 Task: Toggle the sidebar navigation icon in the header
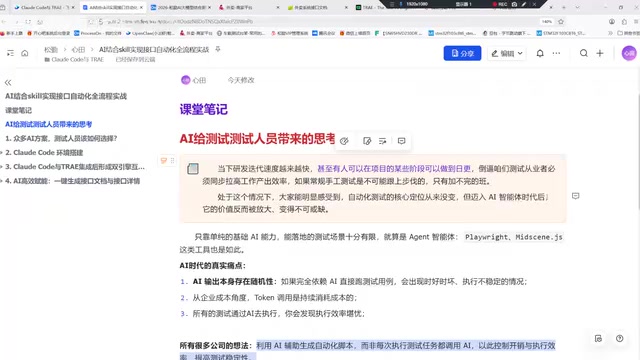pos(10,53)
